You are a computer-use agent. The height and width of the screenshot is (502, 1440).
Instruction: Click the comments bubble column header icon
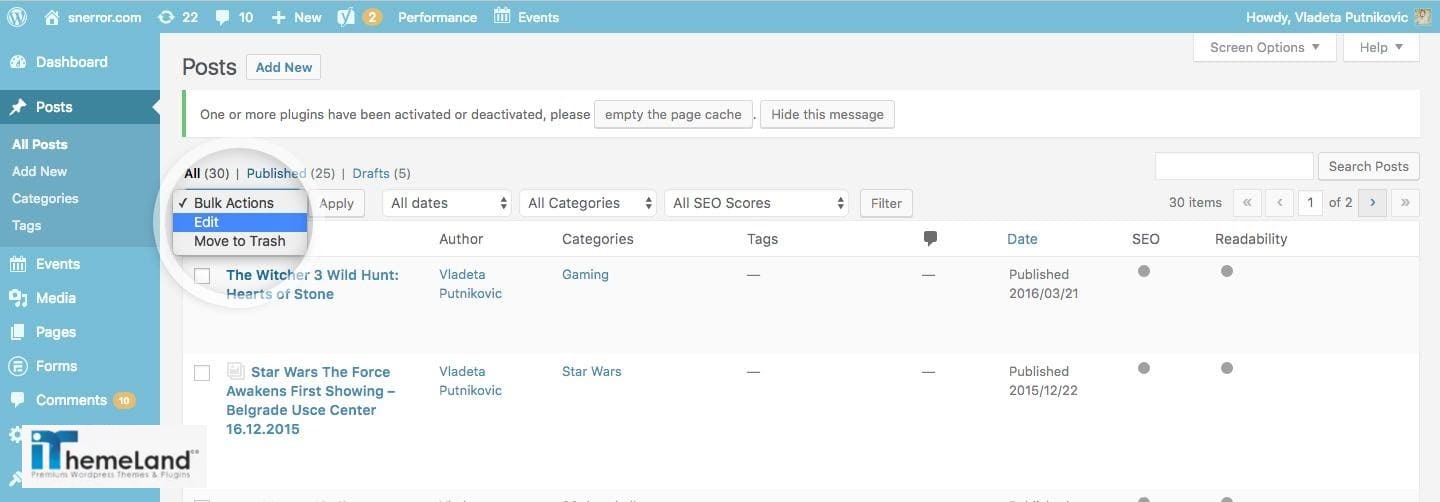(930, 239)
